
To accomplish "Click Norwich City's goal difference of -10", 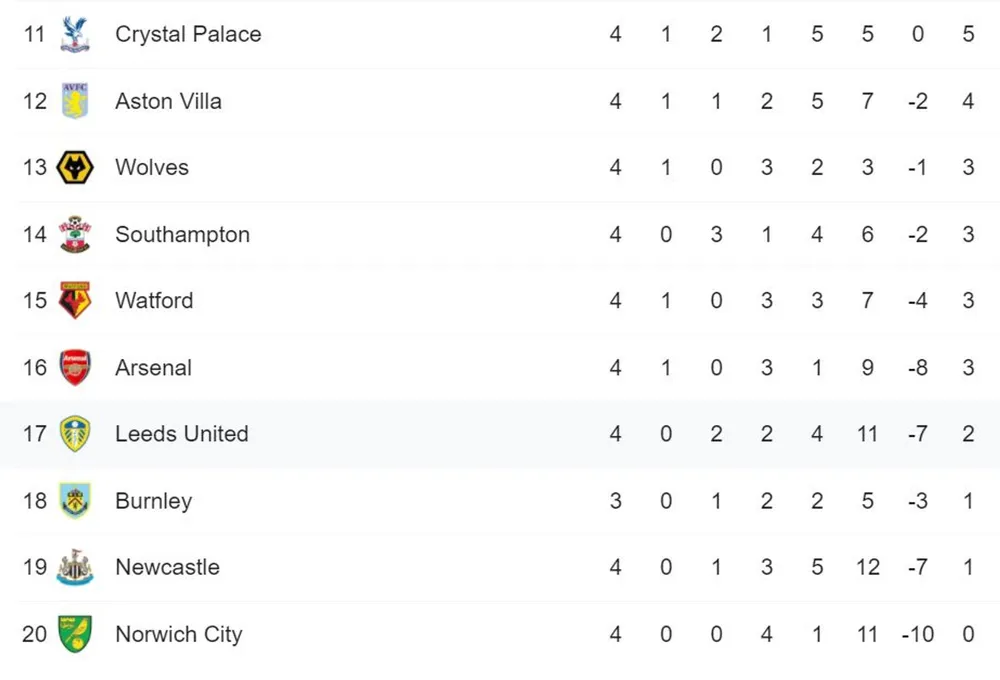I will (918, 634).
